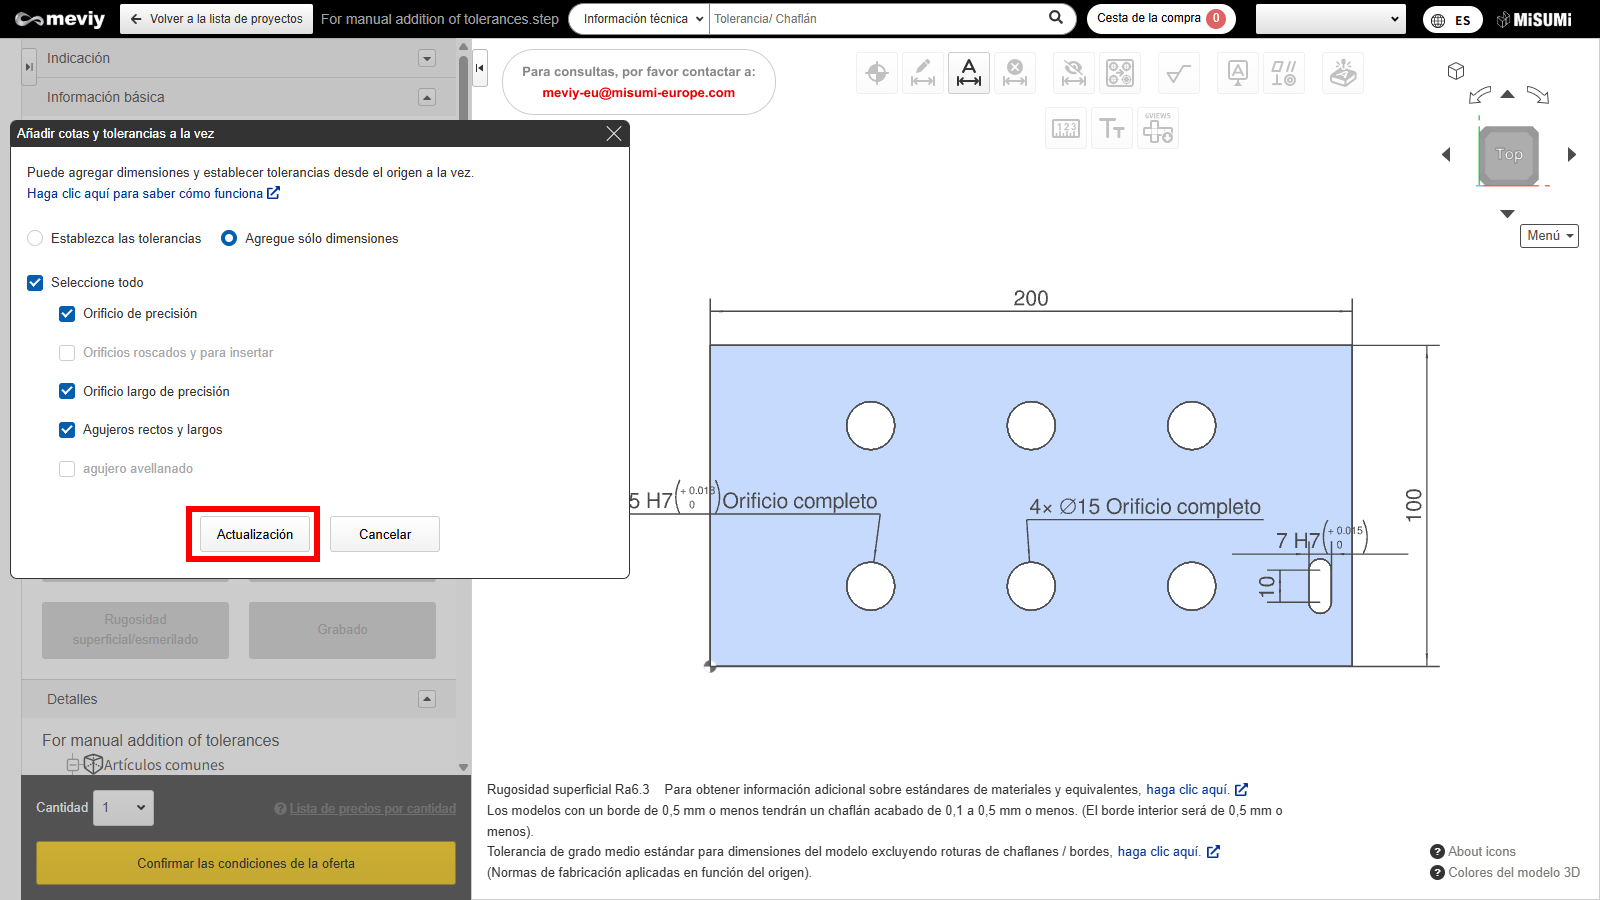Screen dimensions: 1600x900
Task: Click the Tolerancia/Chaflán search field
Action: pyautogui.click(x=875, y=19)
